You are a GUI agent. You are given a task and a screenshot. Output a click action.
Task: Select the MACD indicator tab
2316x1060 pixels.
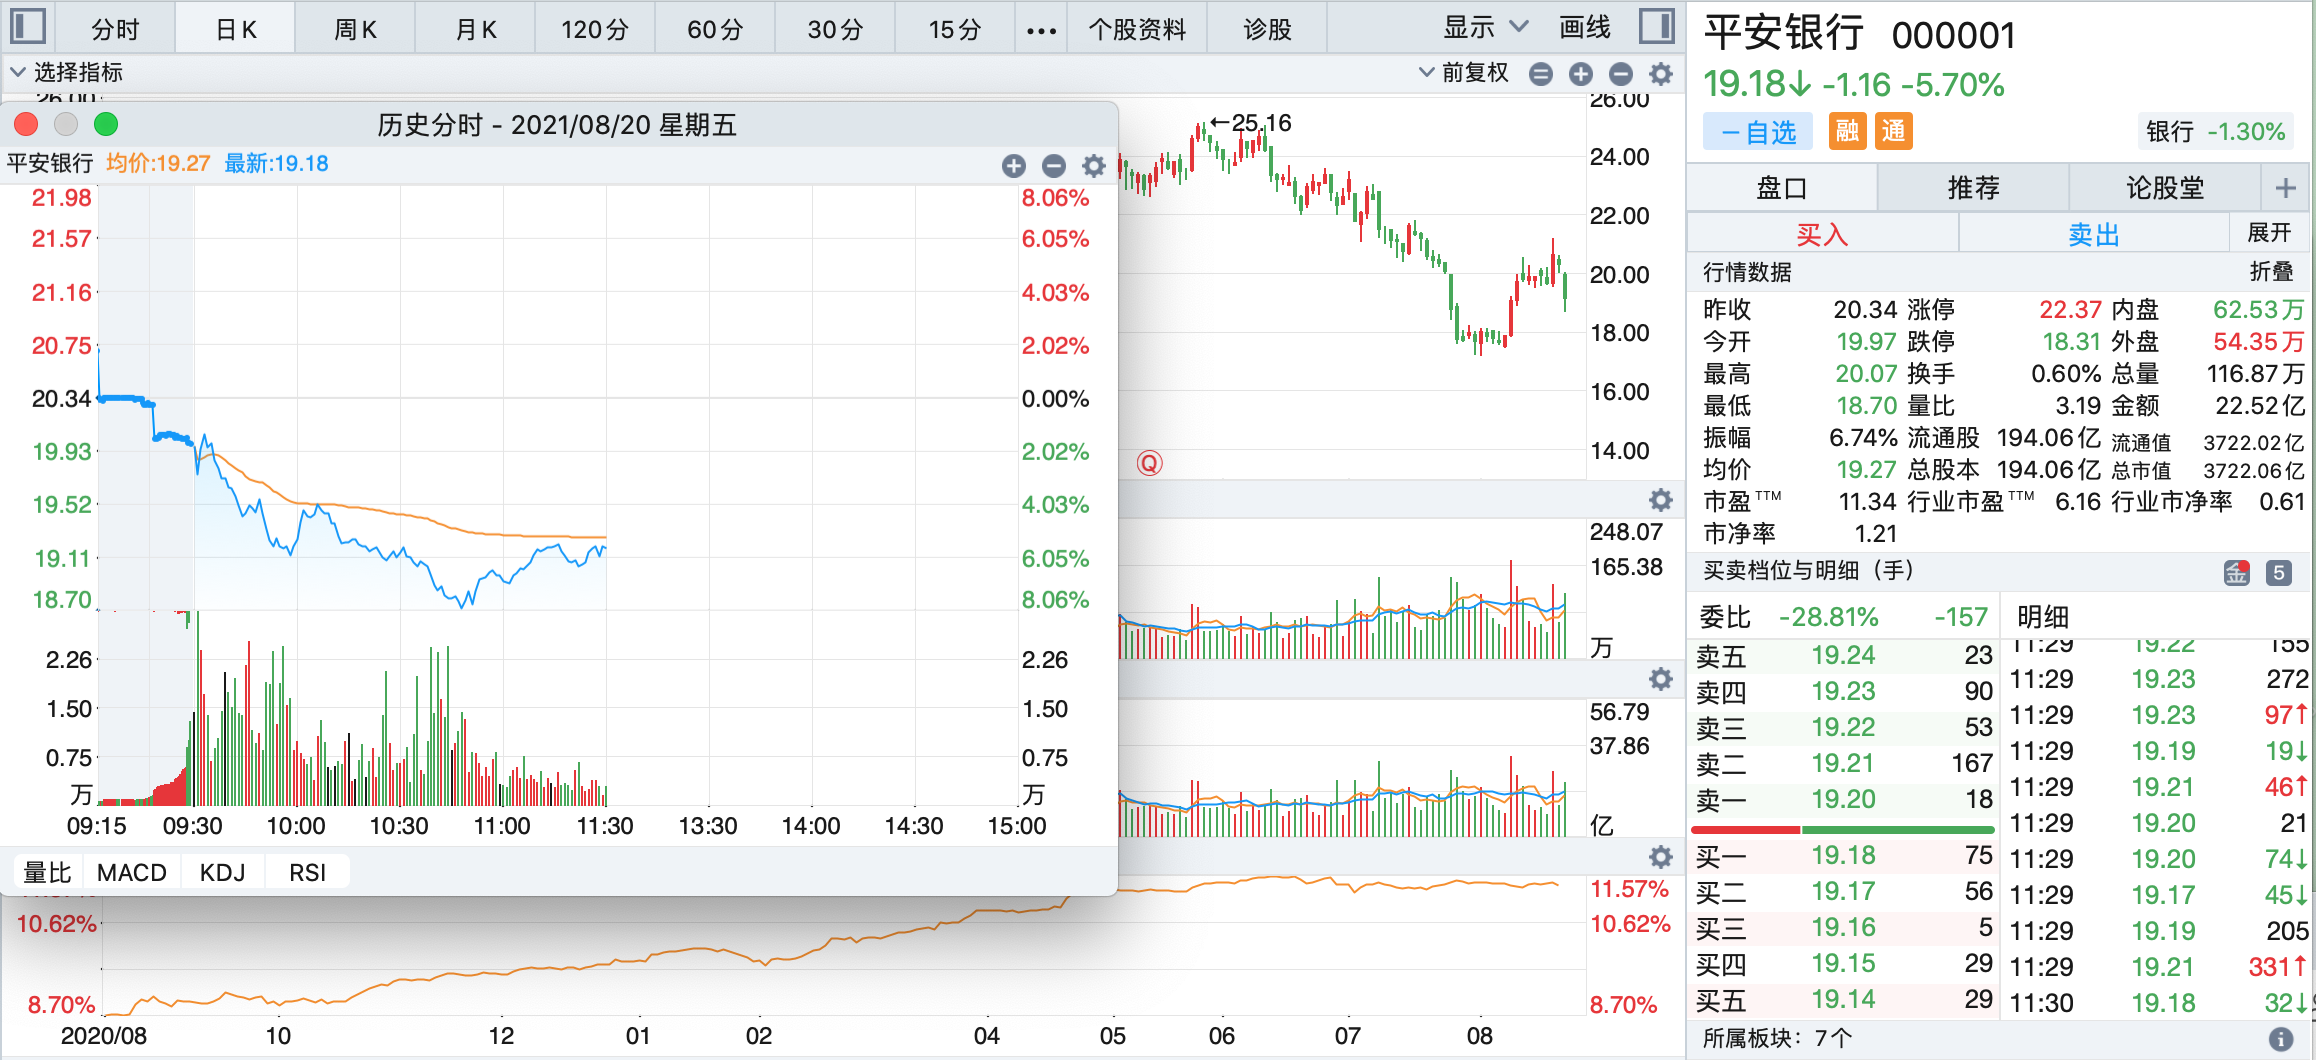tap(131, 873)
